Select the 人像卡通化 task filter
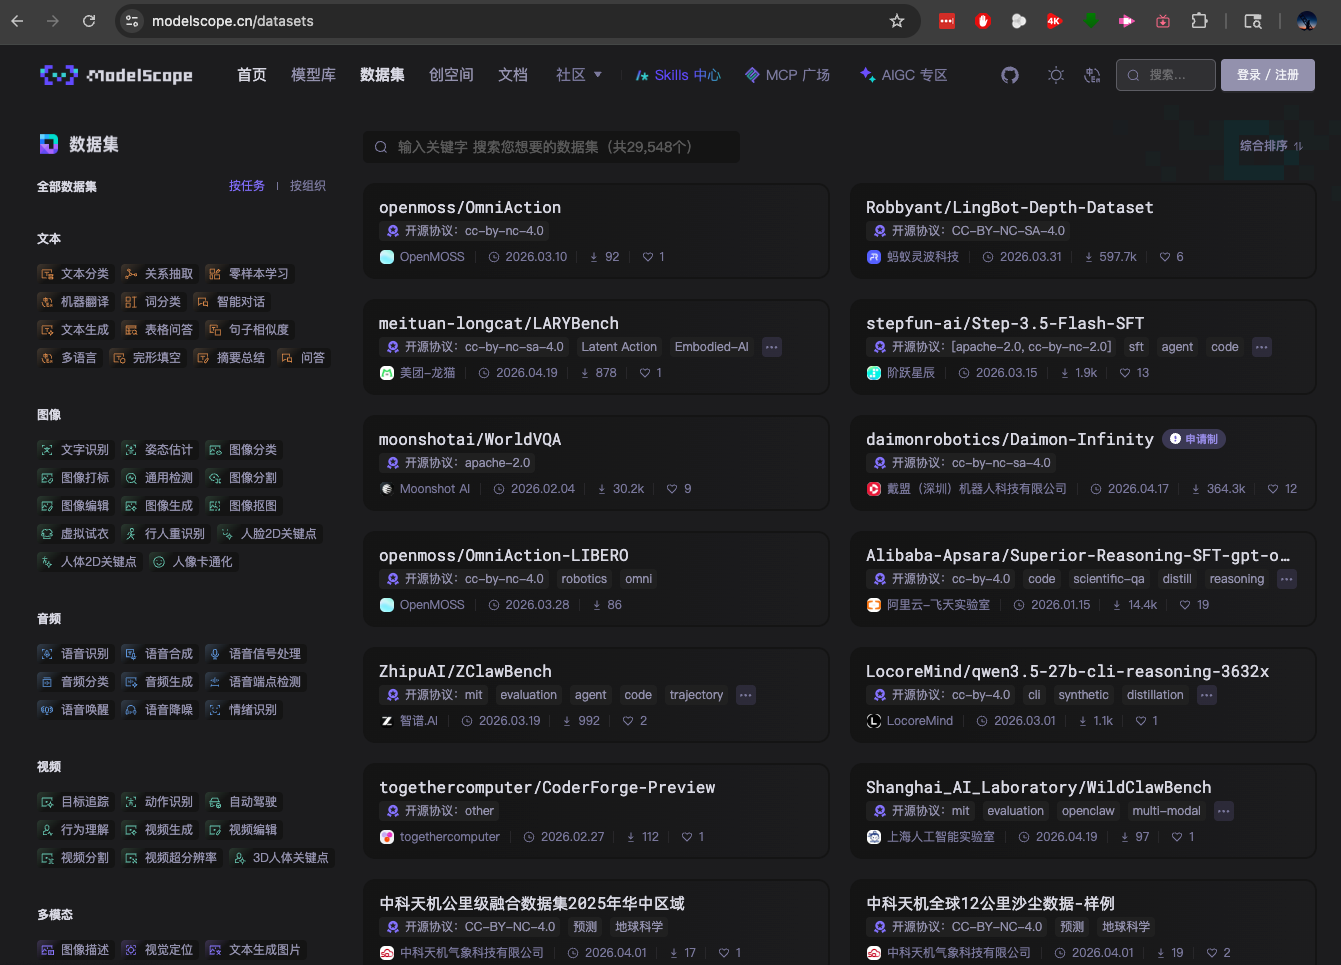The image size is (1341, 965). (192, 562)
